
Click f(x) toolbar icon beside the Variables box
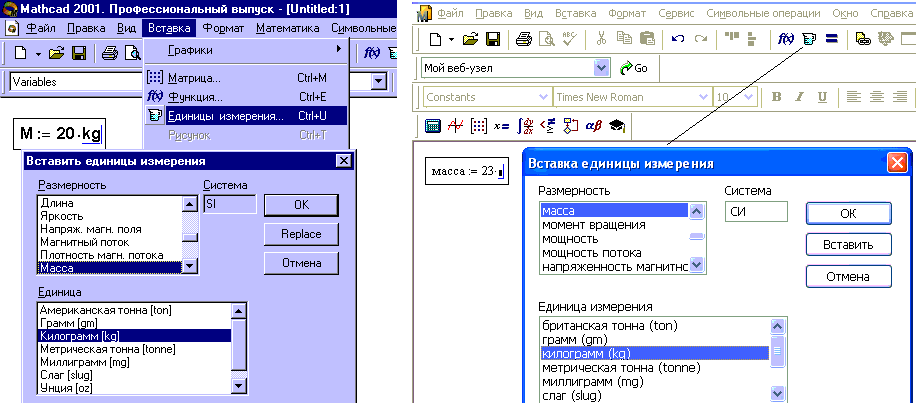pos(373,54)
